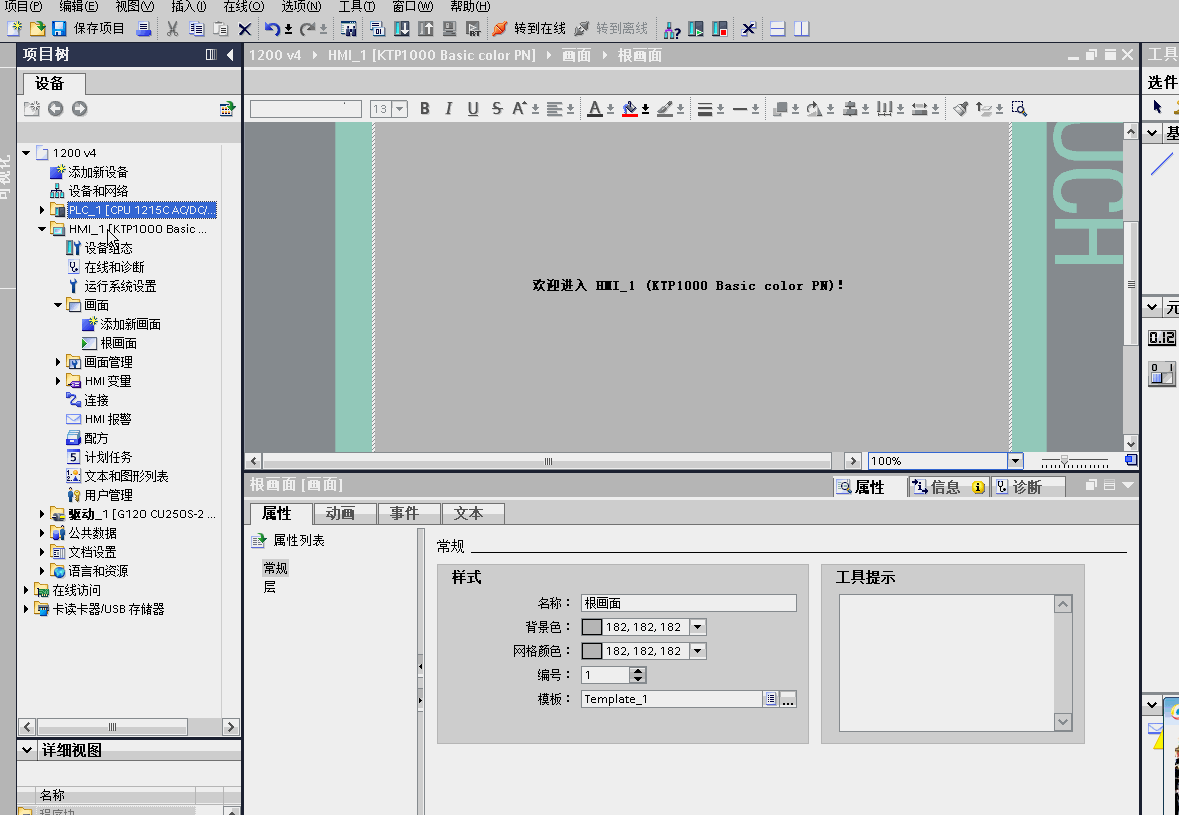Click 转到在线 button
Viewport: 1179px width, 815px height.
click(x=529, y=29)
